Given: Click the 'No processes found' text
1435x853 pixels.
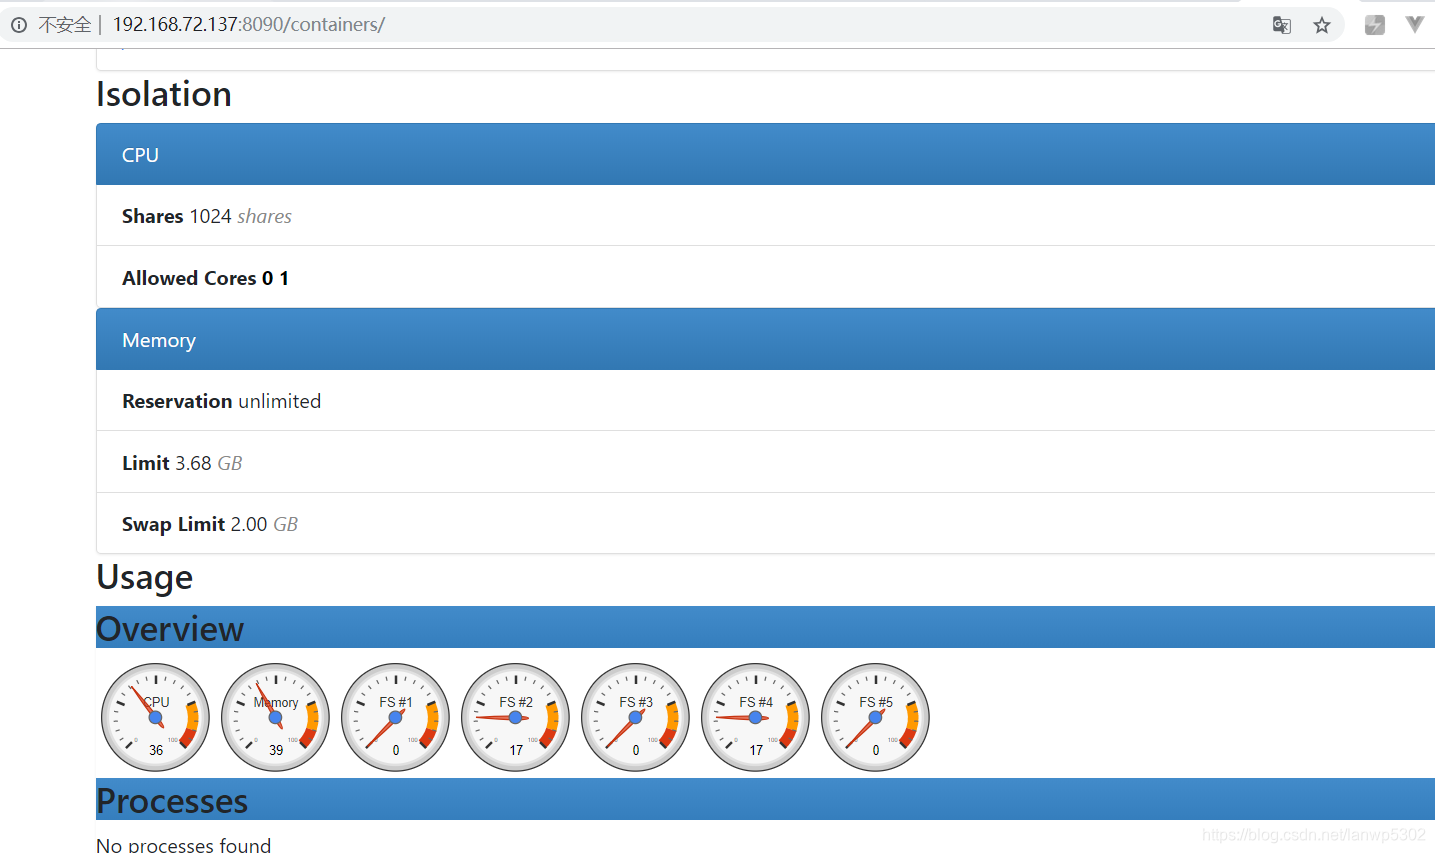Looking at the screenshot, I should (x=184, y=845).
